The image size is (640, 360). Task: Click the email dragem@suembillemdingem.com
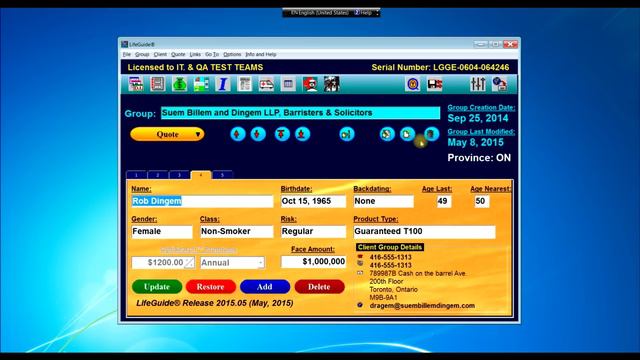[x=422, y=305]
